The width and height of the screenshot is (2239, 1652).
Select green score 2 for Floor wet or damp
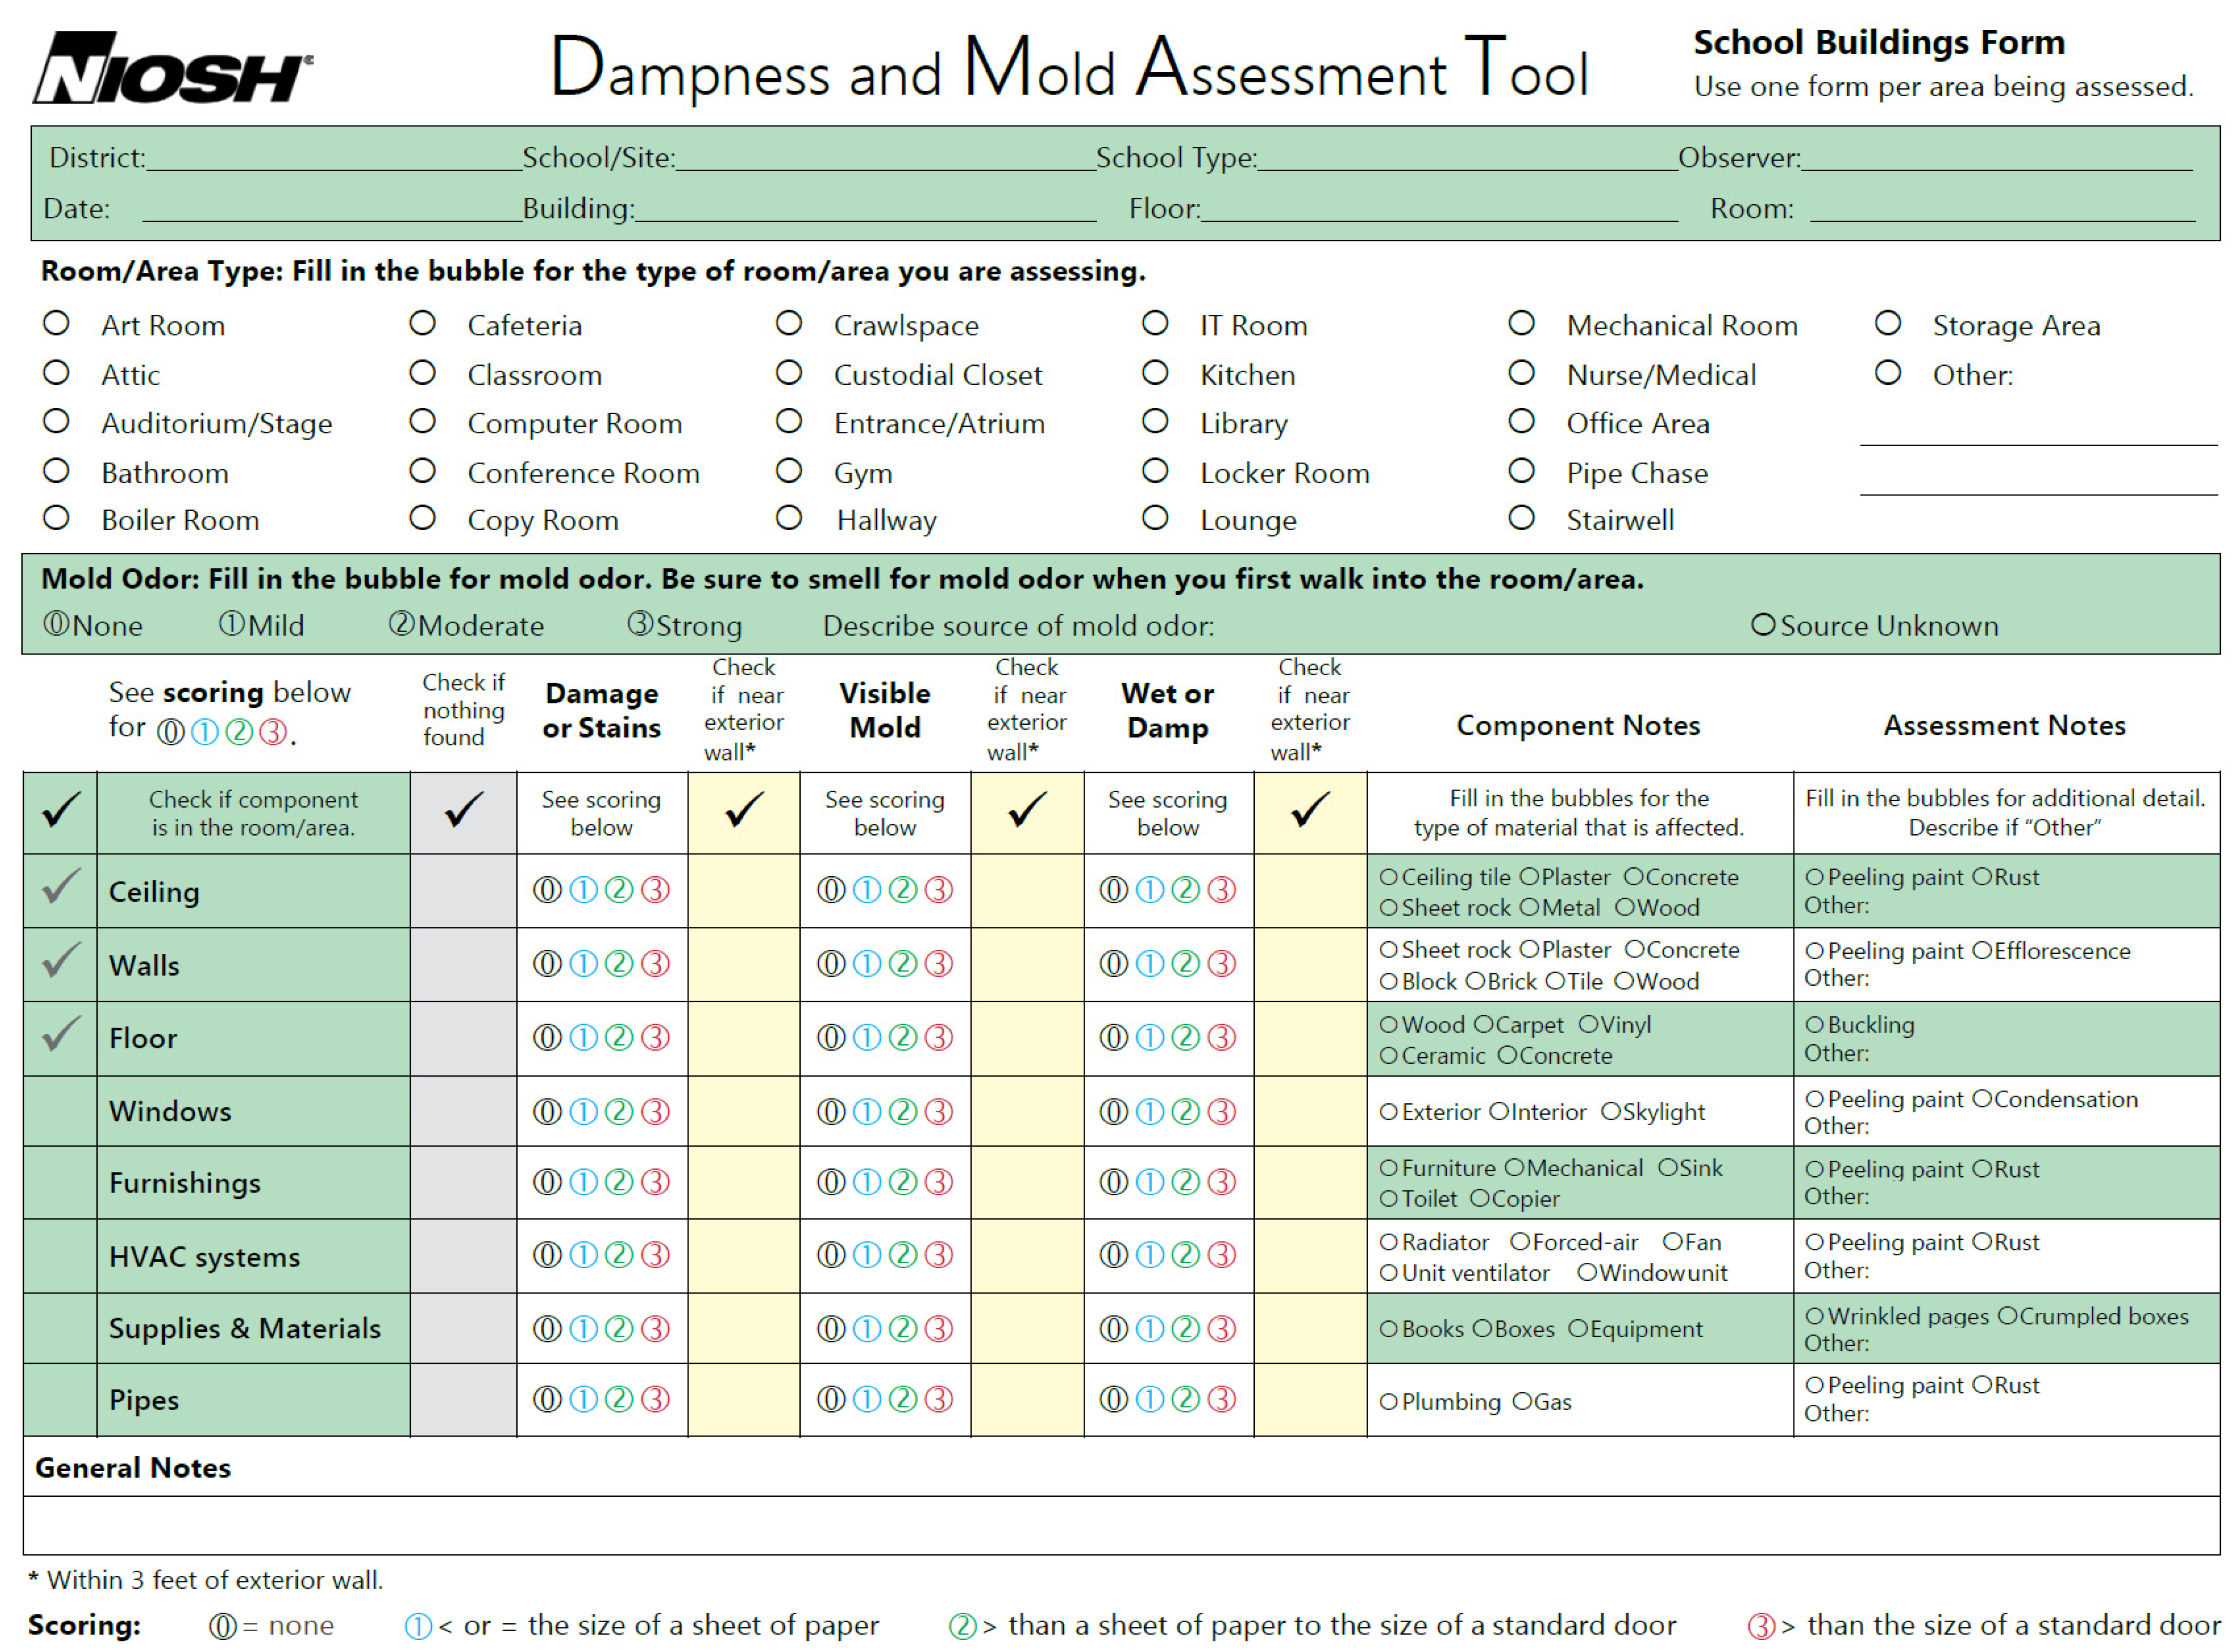point(1186,1038)
